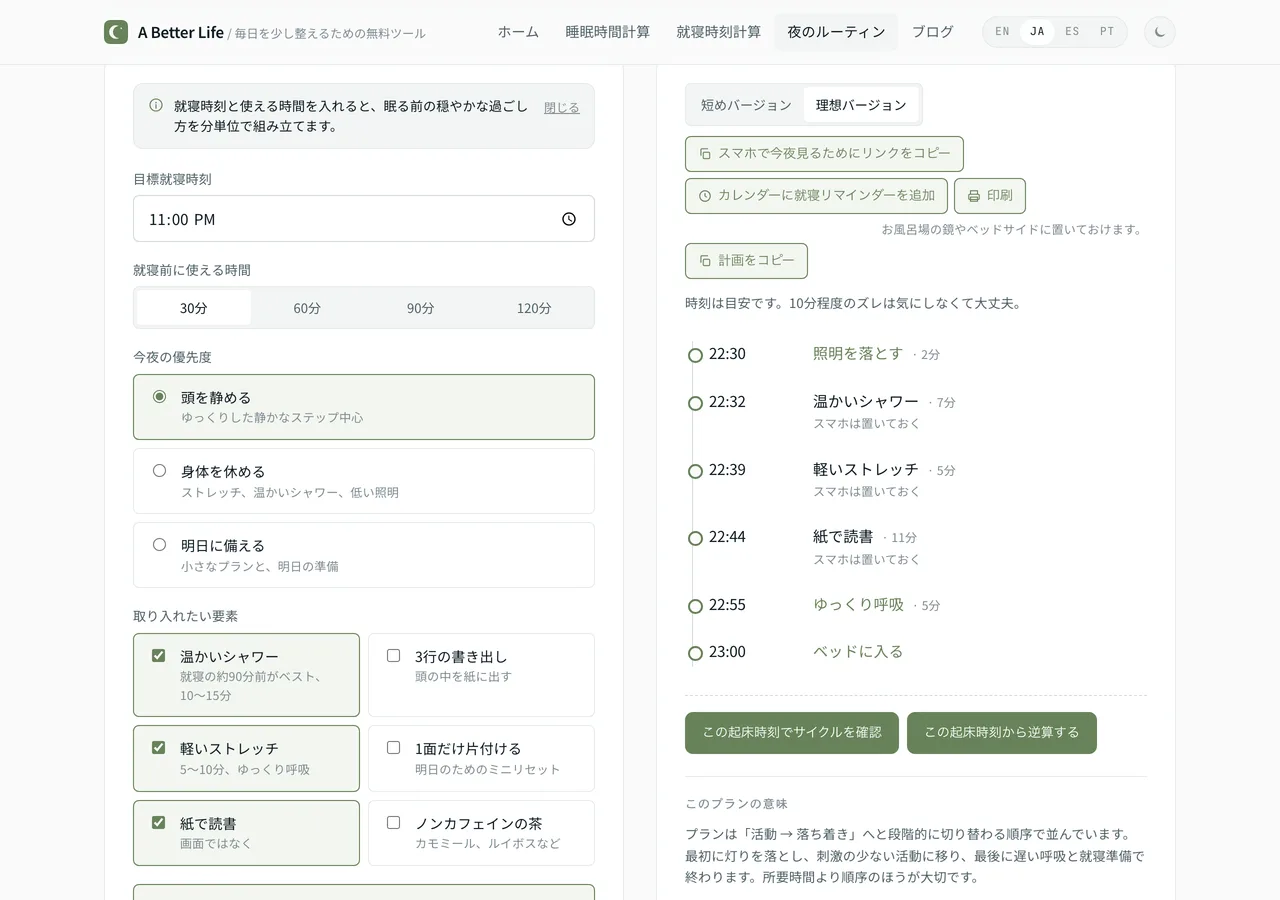Click このプランの意味 heading
This screenshot has width=1280, height=900.
pos(736,804)
